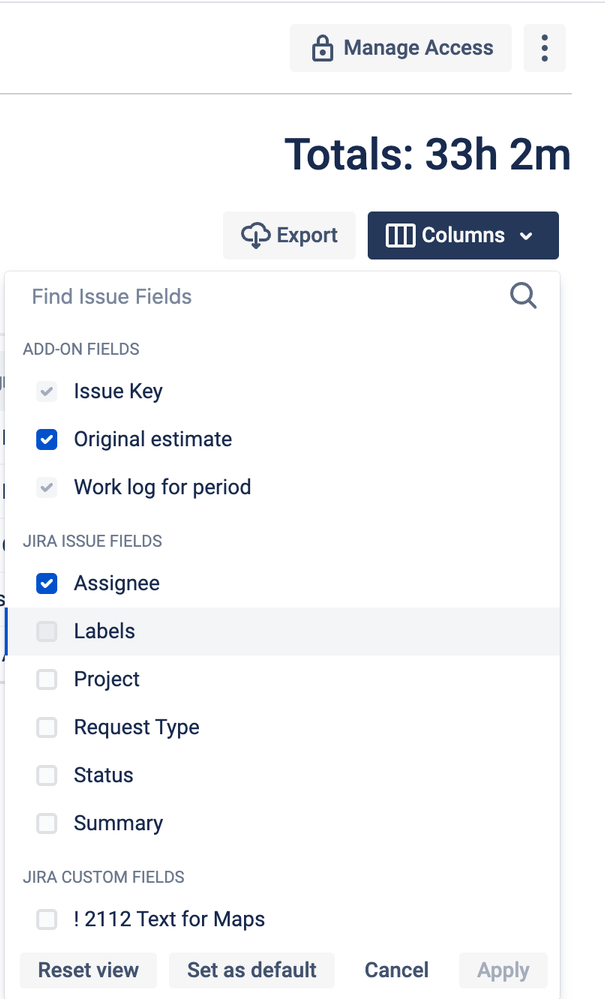Click the Set as default button

click(252, 970)
